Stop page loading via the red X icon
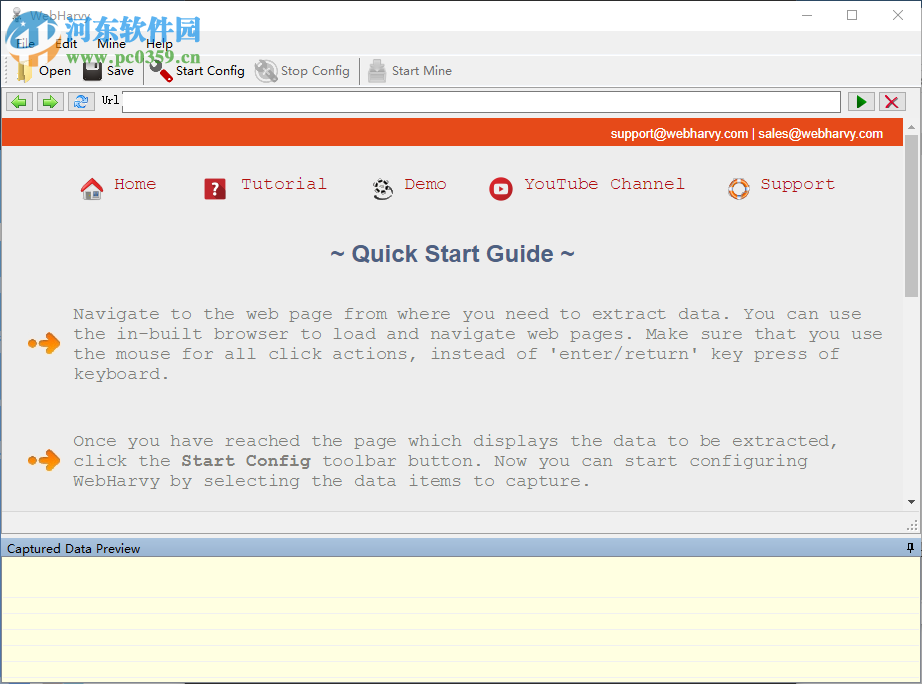The width and height of the screenshot is (922, 684). tap(891, 101)
